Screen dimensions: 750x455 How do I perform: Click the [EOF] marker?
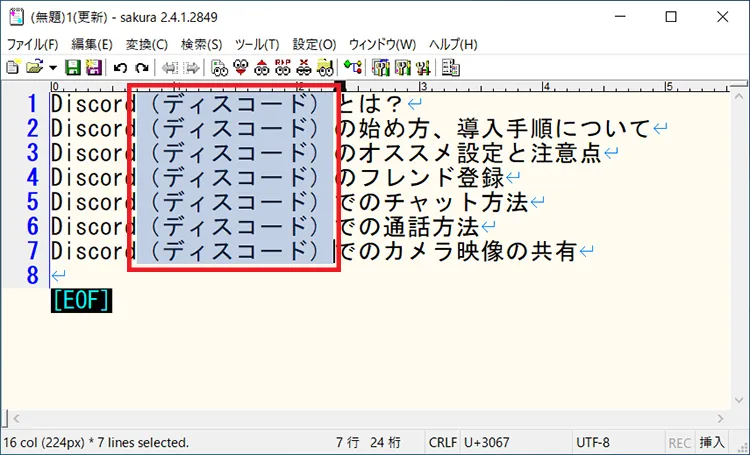[81, 300]
